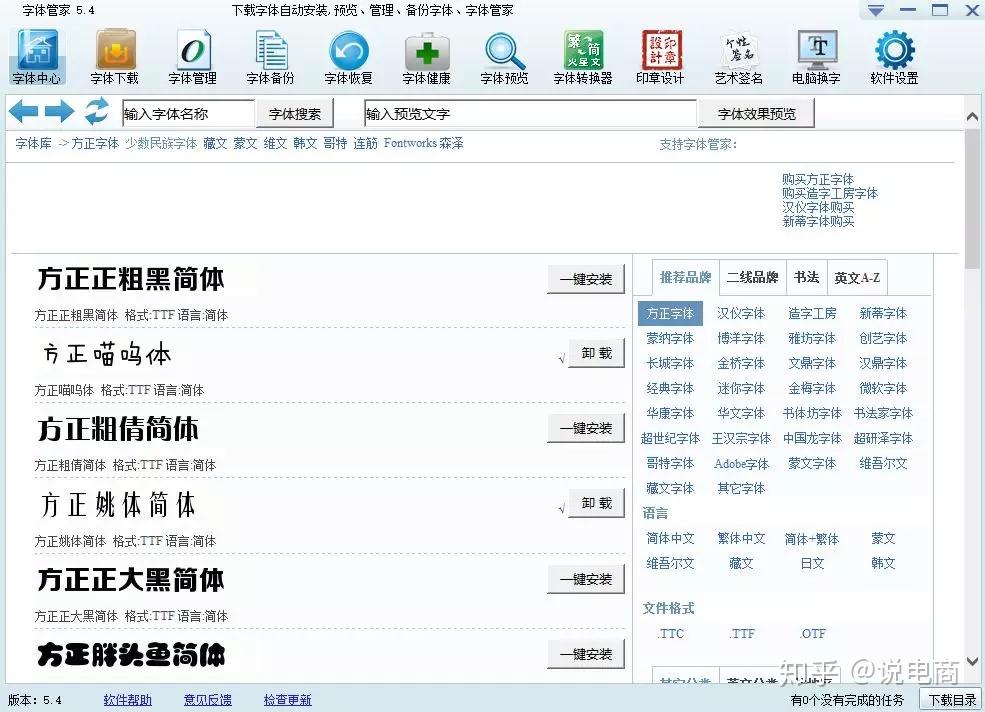The image size is (985, 712).
Task: Select the Adobe字体 brand
Action: coord(741,463)
